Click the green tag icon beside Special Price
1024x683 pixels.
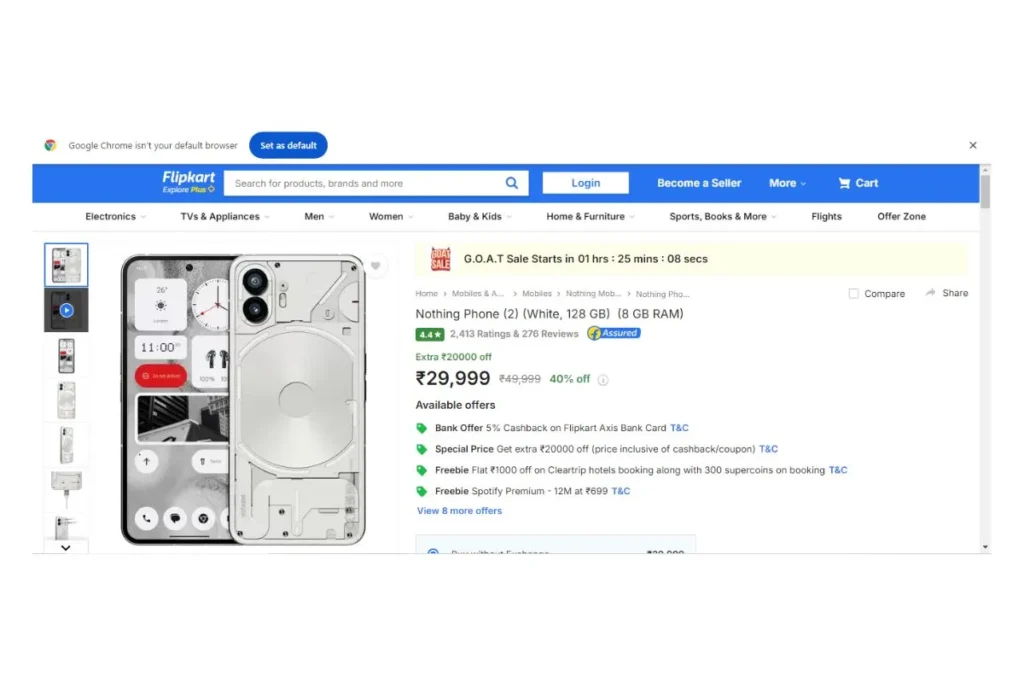[x=422, y=449]
